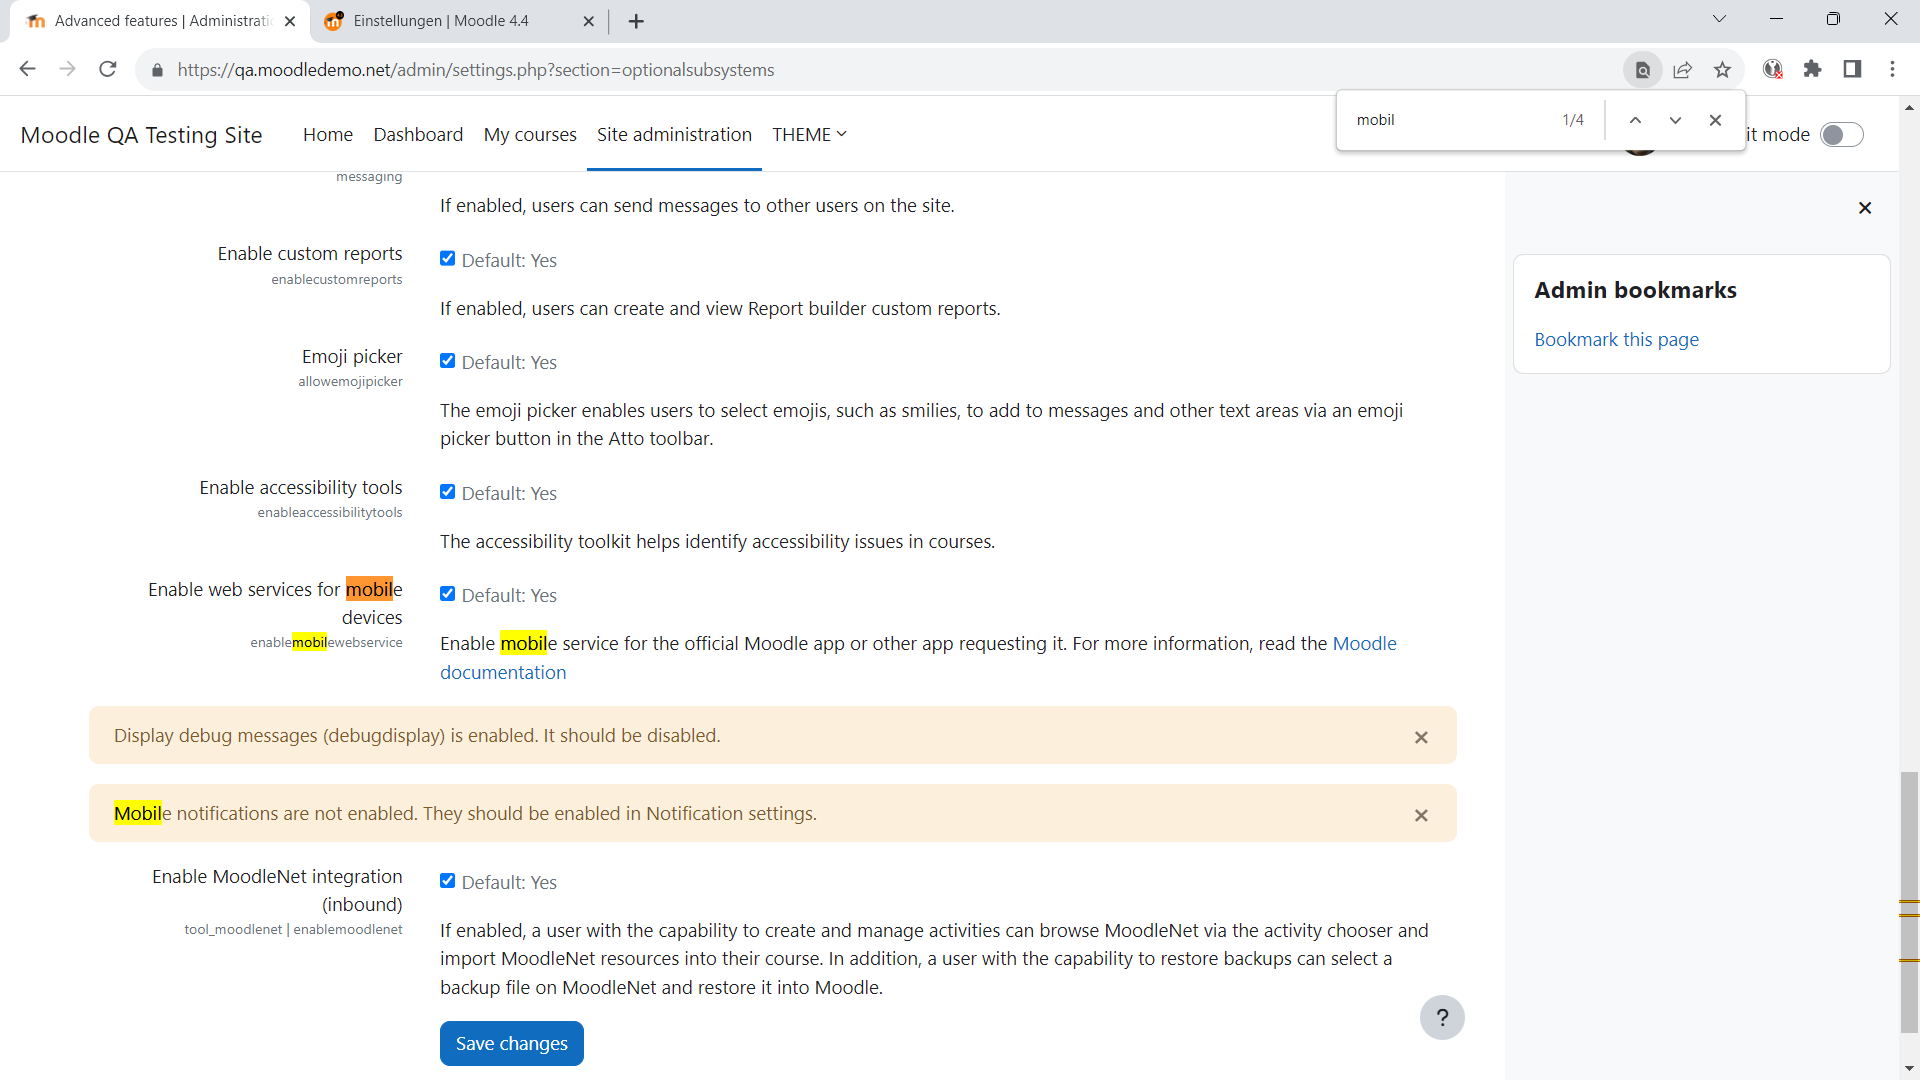
Task: Click the Emoji picker label
Action: pyautogui.click(x=352, y=356)
